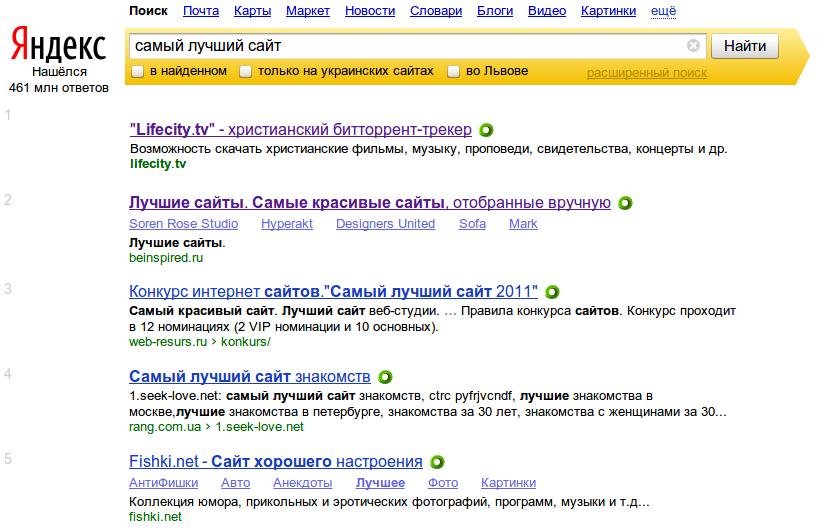The image size is (822, 531).
Task: Open the Лучшее sitelink
Action: pyautogui.click(x=380, y=483)
